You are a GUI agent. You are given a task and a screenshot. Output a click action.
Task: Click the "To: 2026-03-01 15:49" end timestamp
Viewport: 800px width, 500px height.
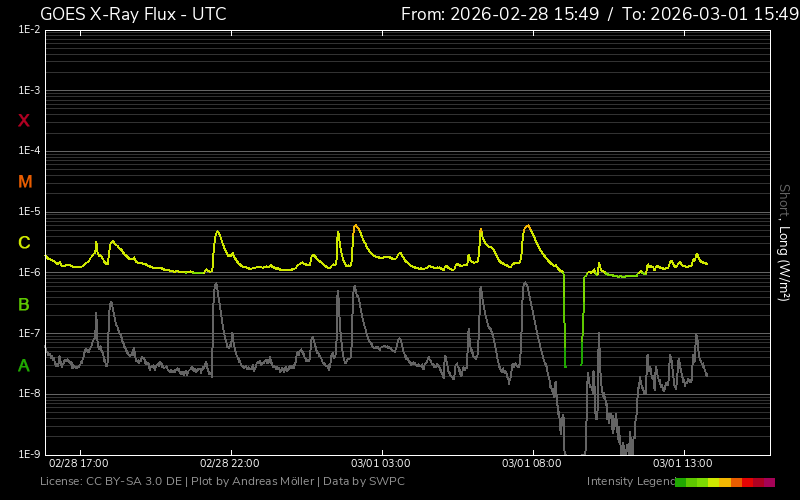pos(711,14)
